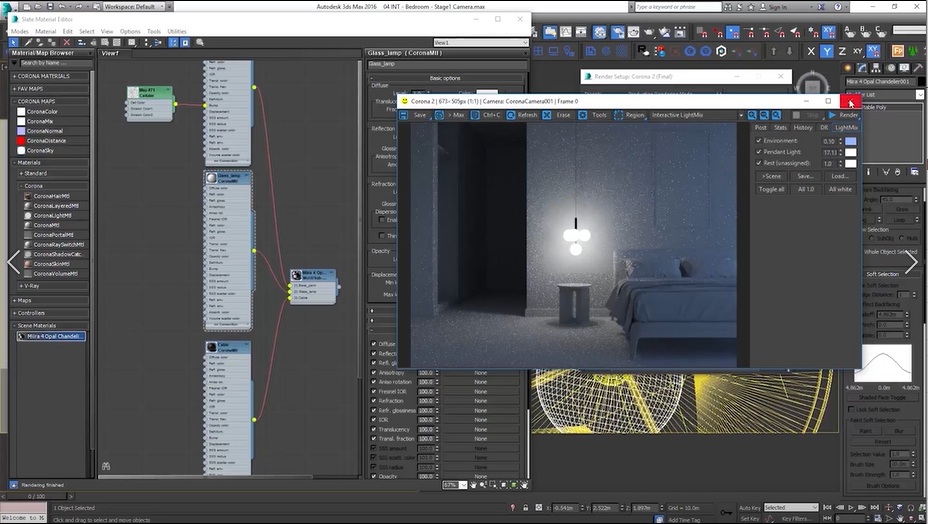
Task: Pick material from object eyedropper tool
Action: click(x=28, y=43)
